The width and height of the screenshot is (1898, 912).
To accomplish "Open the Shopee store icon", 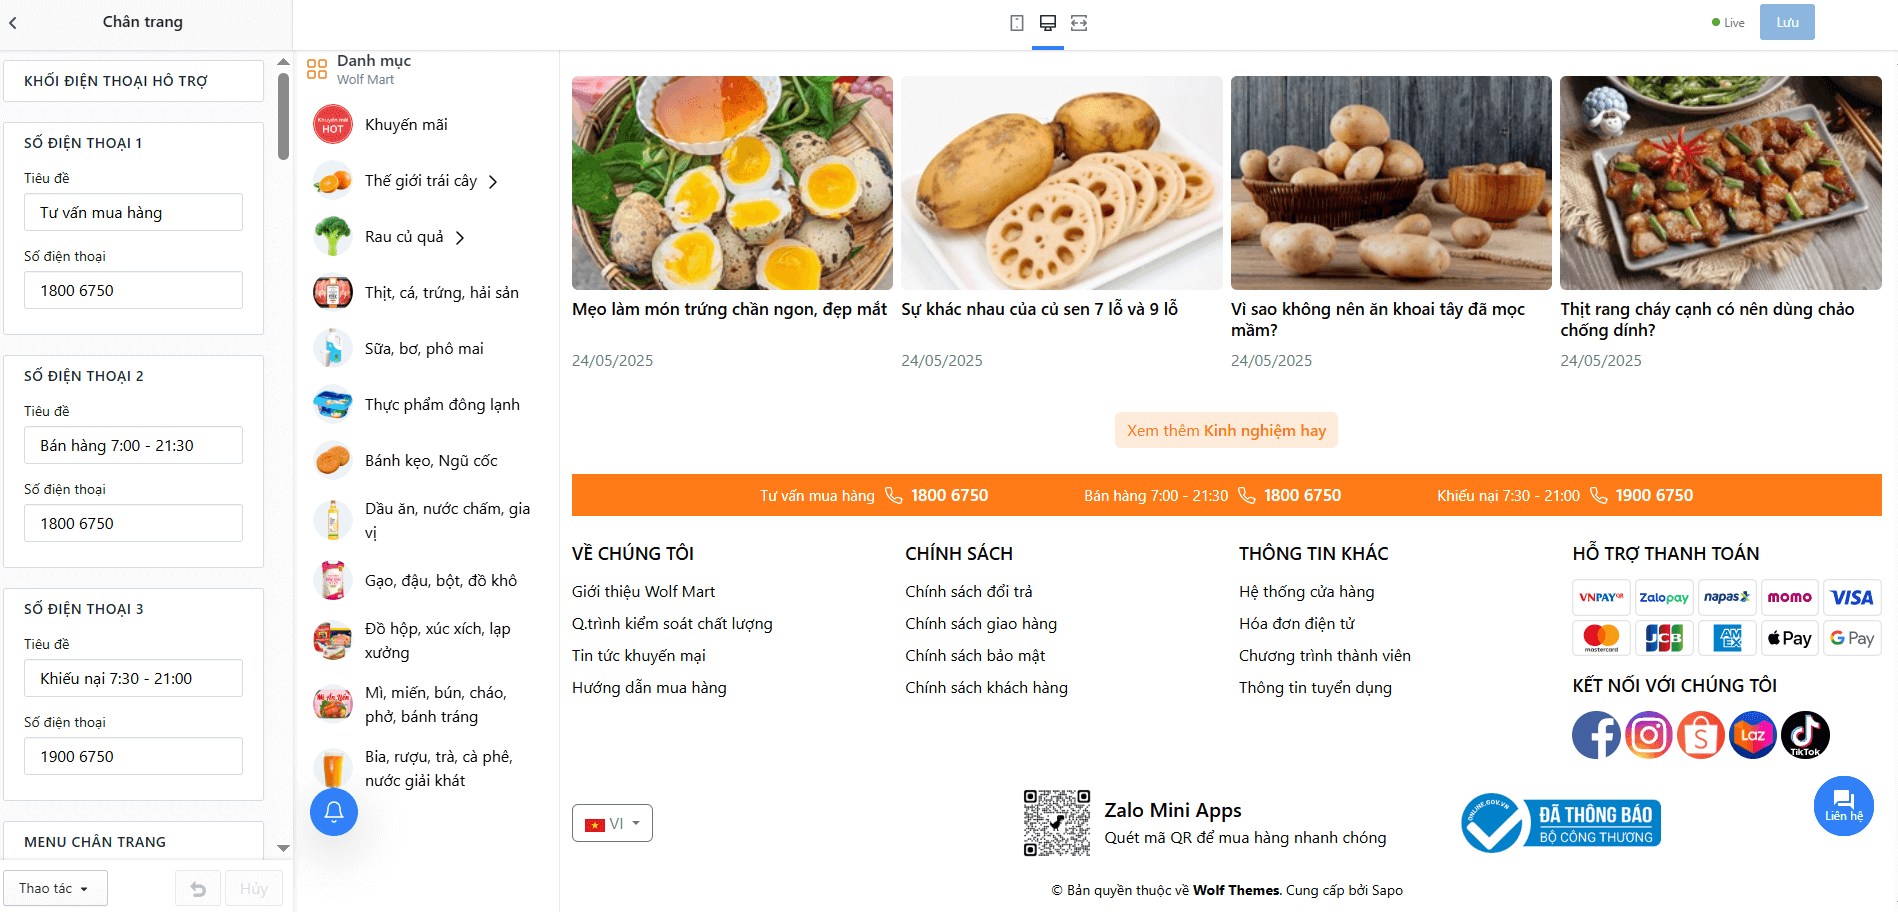I will 1701,735.
